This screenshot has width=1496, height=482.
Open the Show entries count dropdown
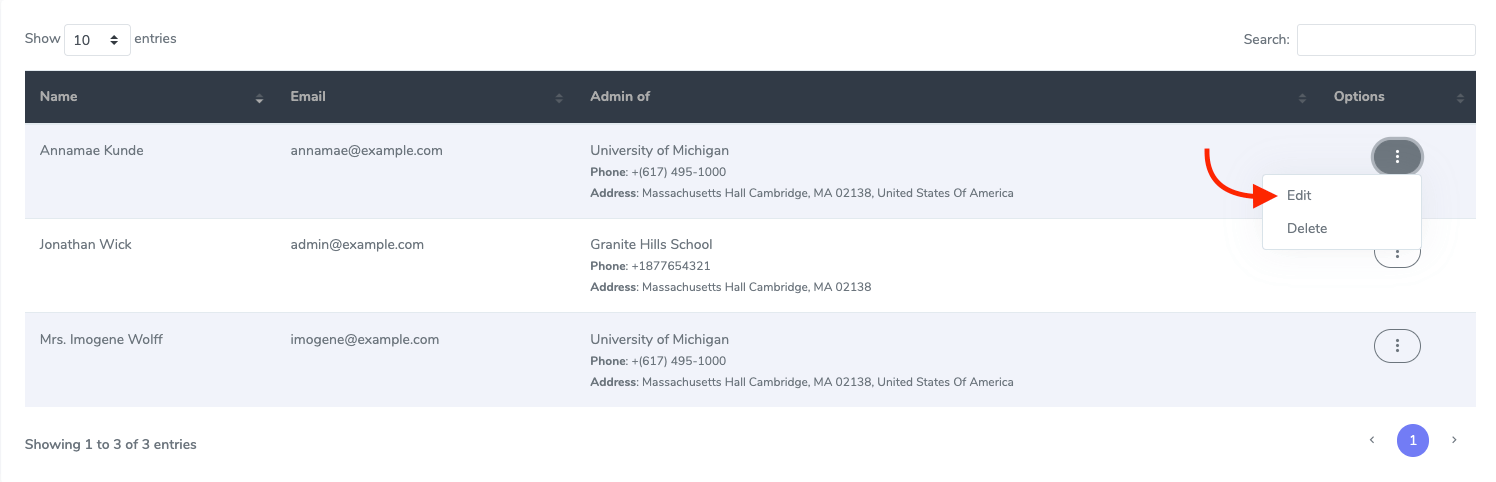click(97, 40)
